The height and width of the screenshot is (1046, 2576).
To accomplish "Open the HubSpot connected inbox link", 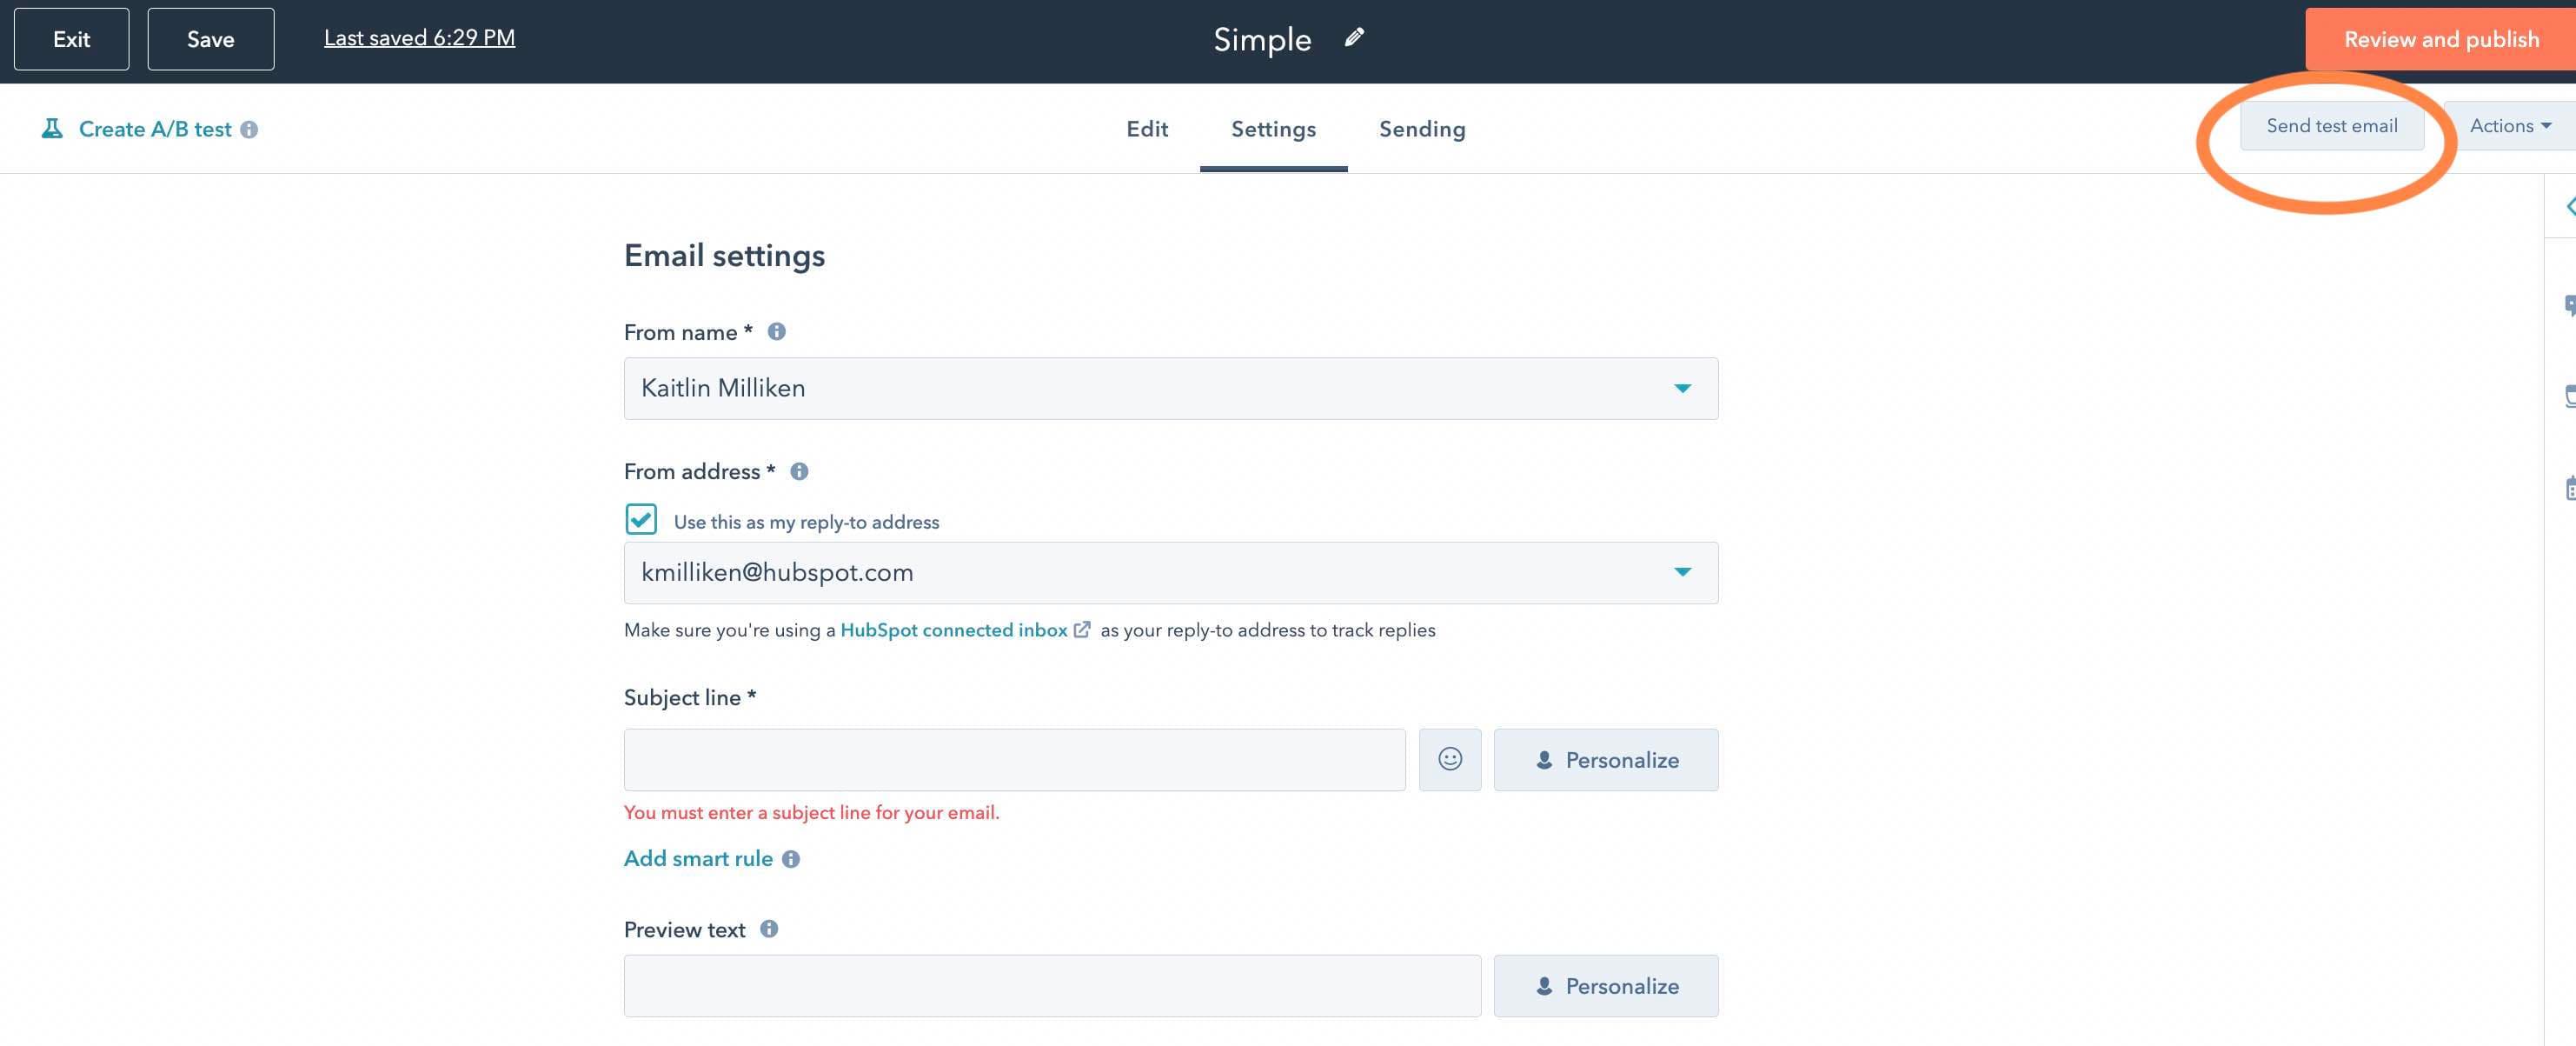I will (954, 630).
